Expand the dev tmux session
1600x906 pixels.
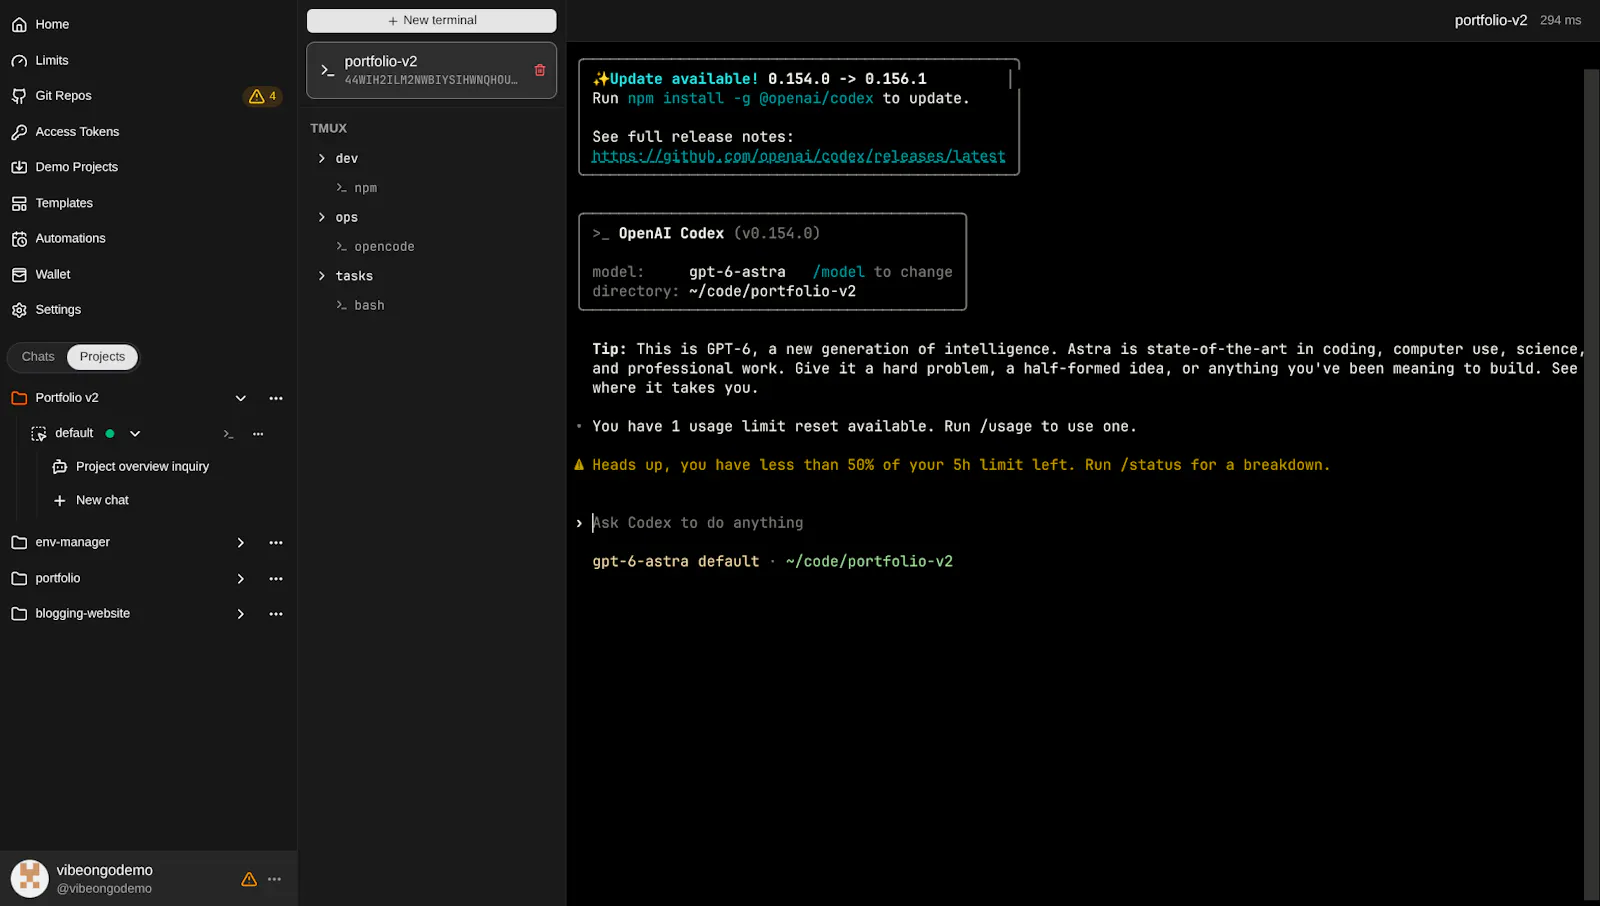[x=322, y=159]
